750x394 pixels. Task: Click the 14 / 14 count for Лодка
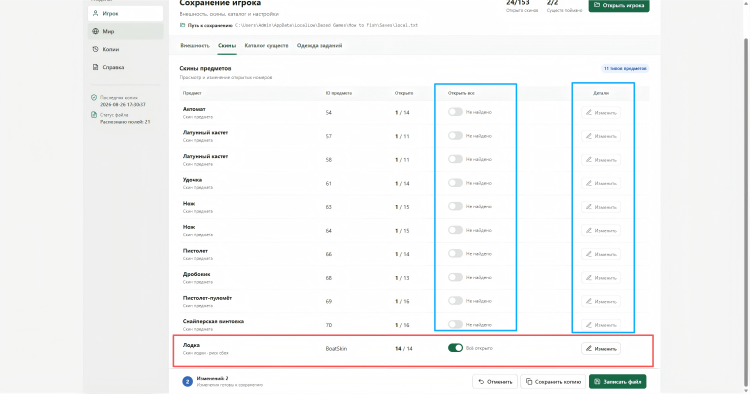404,349
